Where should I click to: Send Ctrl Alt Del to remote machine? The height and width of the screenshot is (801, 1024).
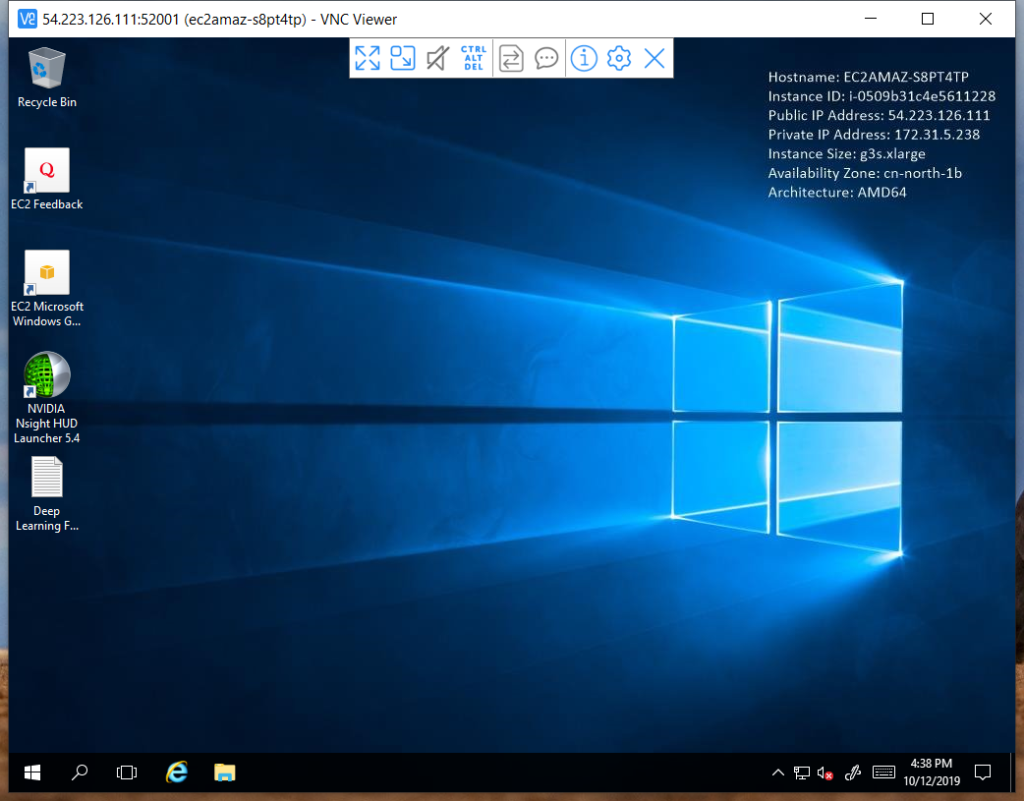(x=474, y=58)
